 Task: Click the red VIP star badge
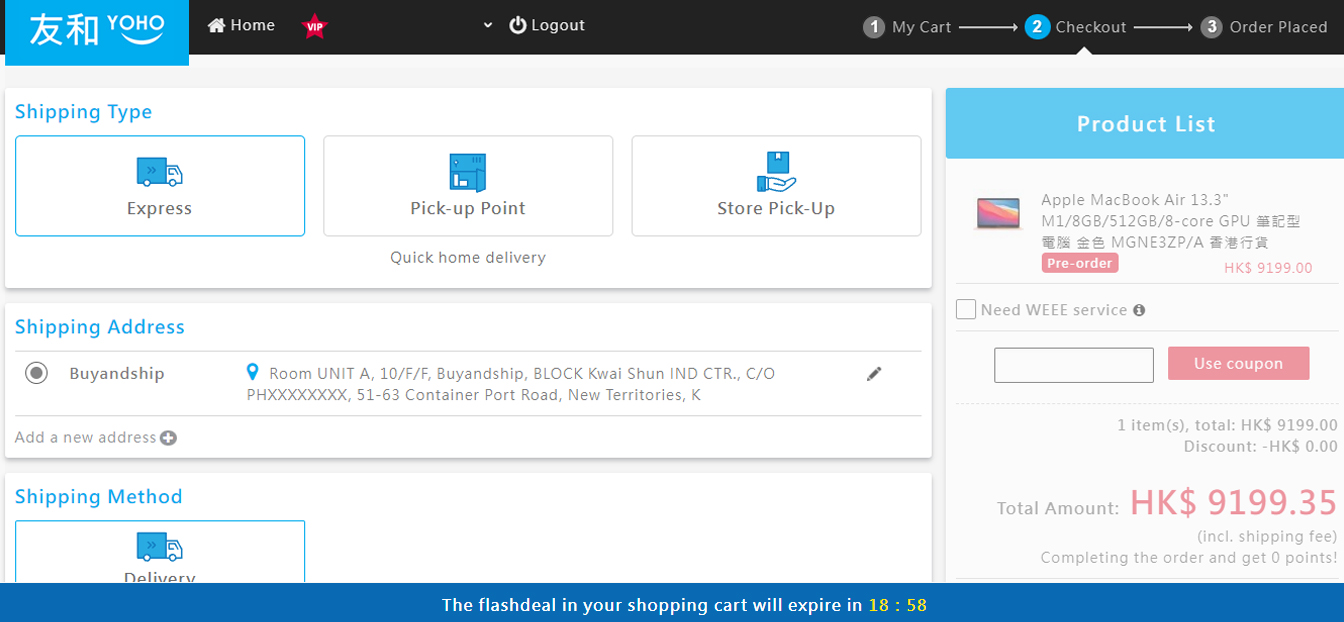[x=315, y=27]
